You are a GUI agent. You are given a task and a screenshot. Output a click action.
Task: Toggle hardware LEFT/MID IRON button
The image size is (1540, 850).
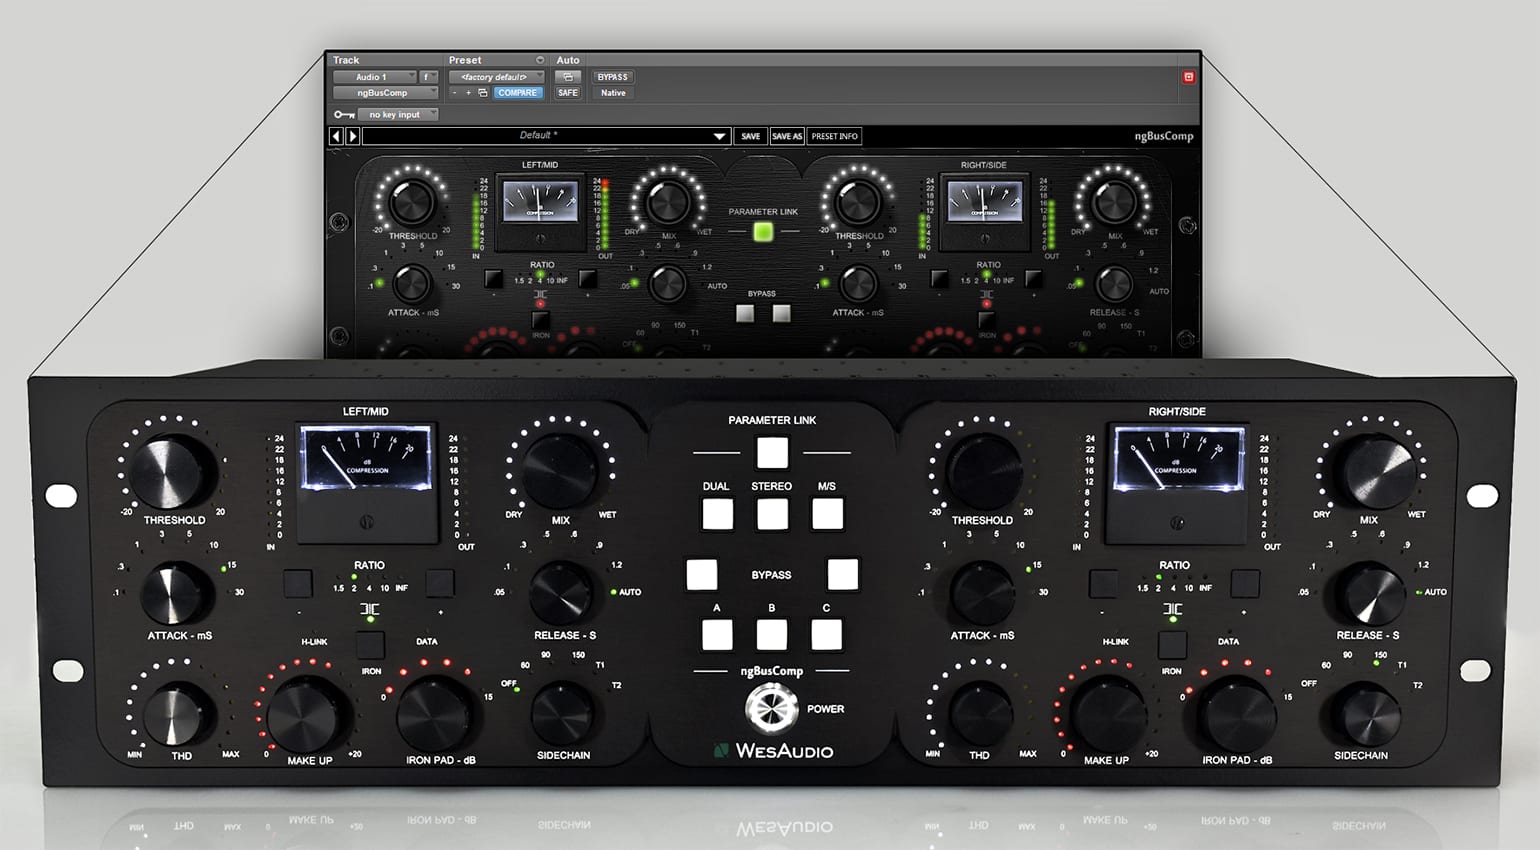point(370,644)
